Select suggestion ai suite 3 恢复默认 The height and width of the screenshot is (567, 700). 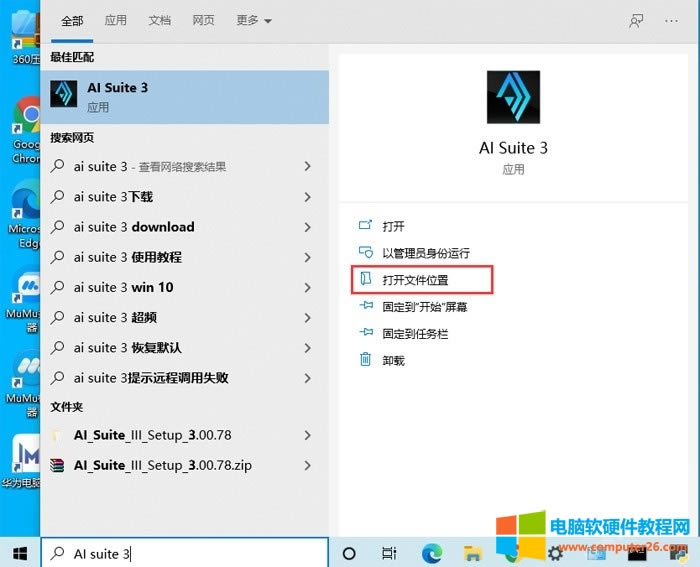[185, 348]
